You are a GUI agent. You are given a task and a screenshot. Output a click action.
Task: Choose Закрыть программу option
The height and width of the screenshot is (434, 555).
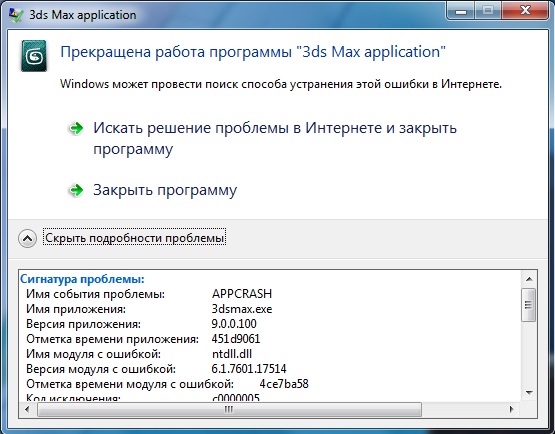[165, 190]
